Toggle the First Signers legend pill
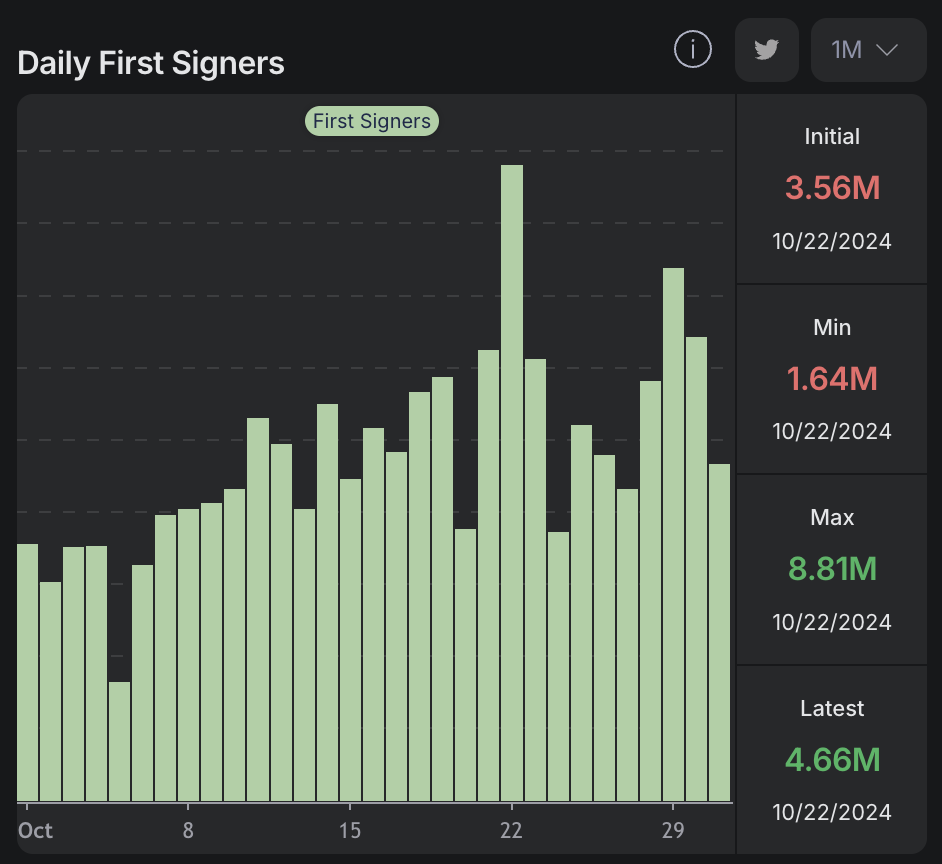942x864 pixels. coord(372,121)
